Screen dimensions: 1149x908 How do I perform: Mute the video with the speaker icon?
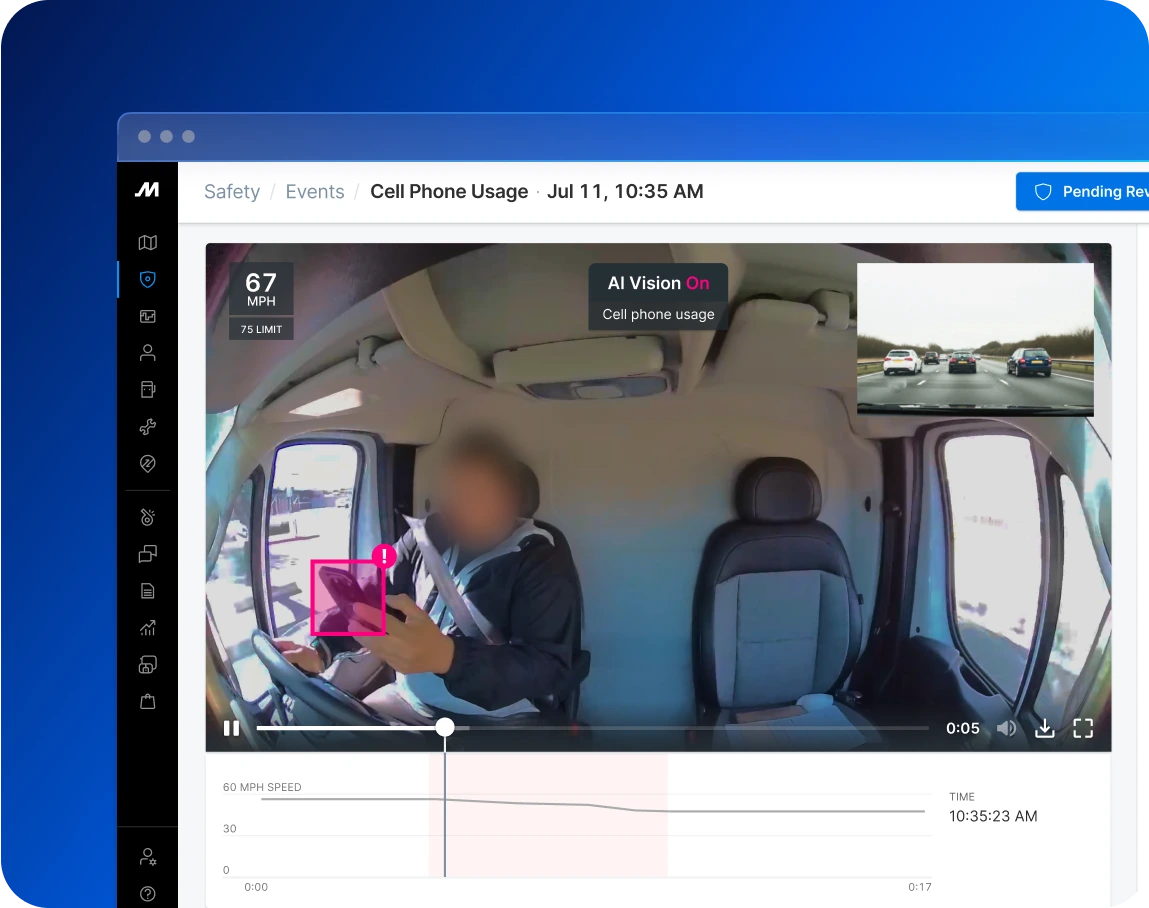1006,728
